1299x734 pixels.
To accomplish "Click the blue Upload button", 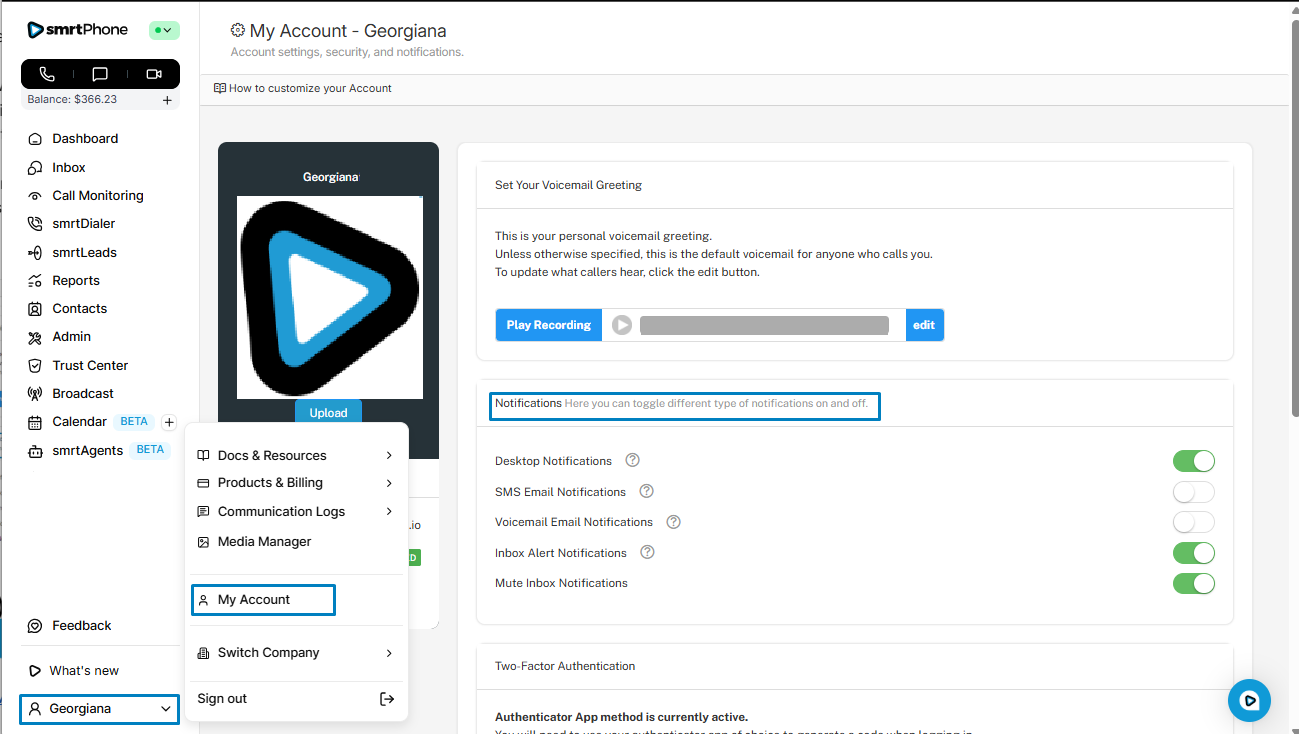I will coord(328,413).
